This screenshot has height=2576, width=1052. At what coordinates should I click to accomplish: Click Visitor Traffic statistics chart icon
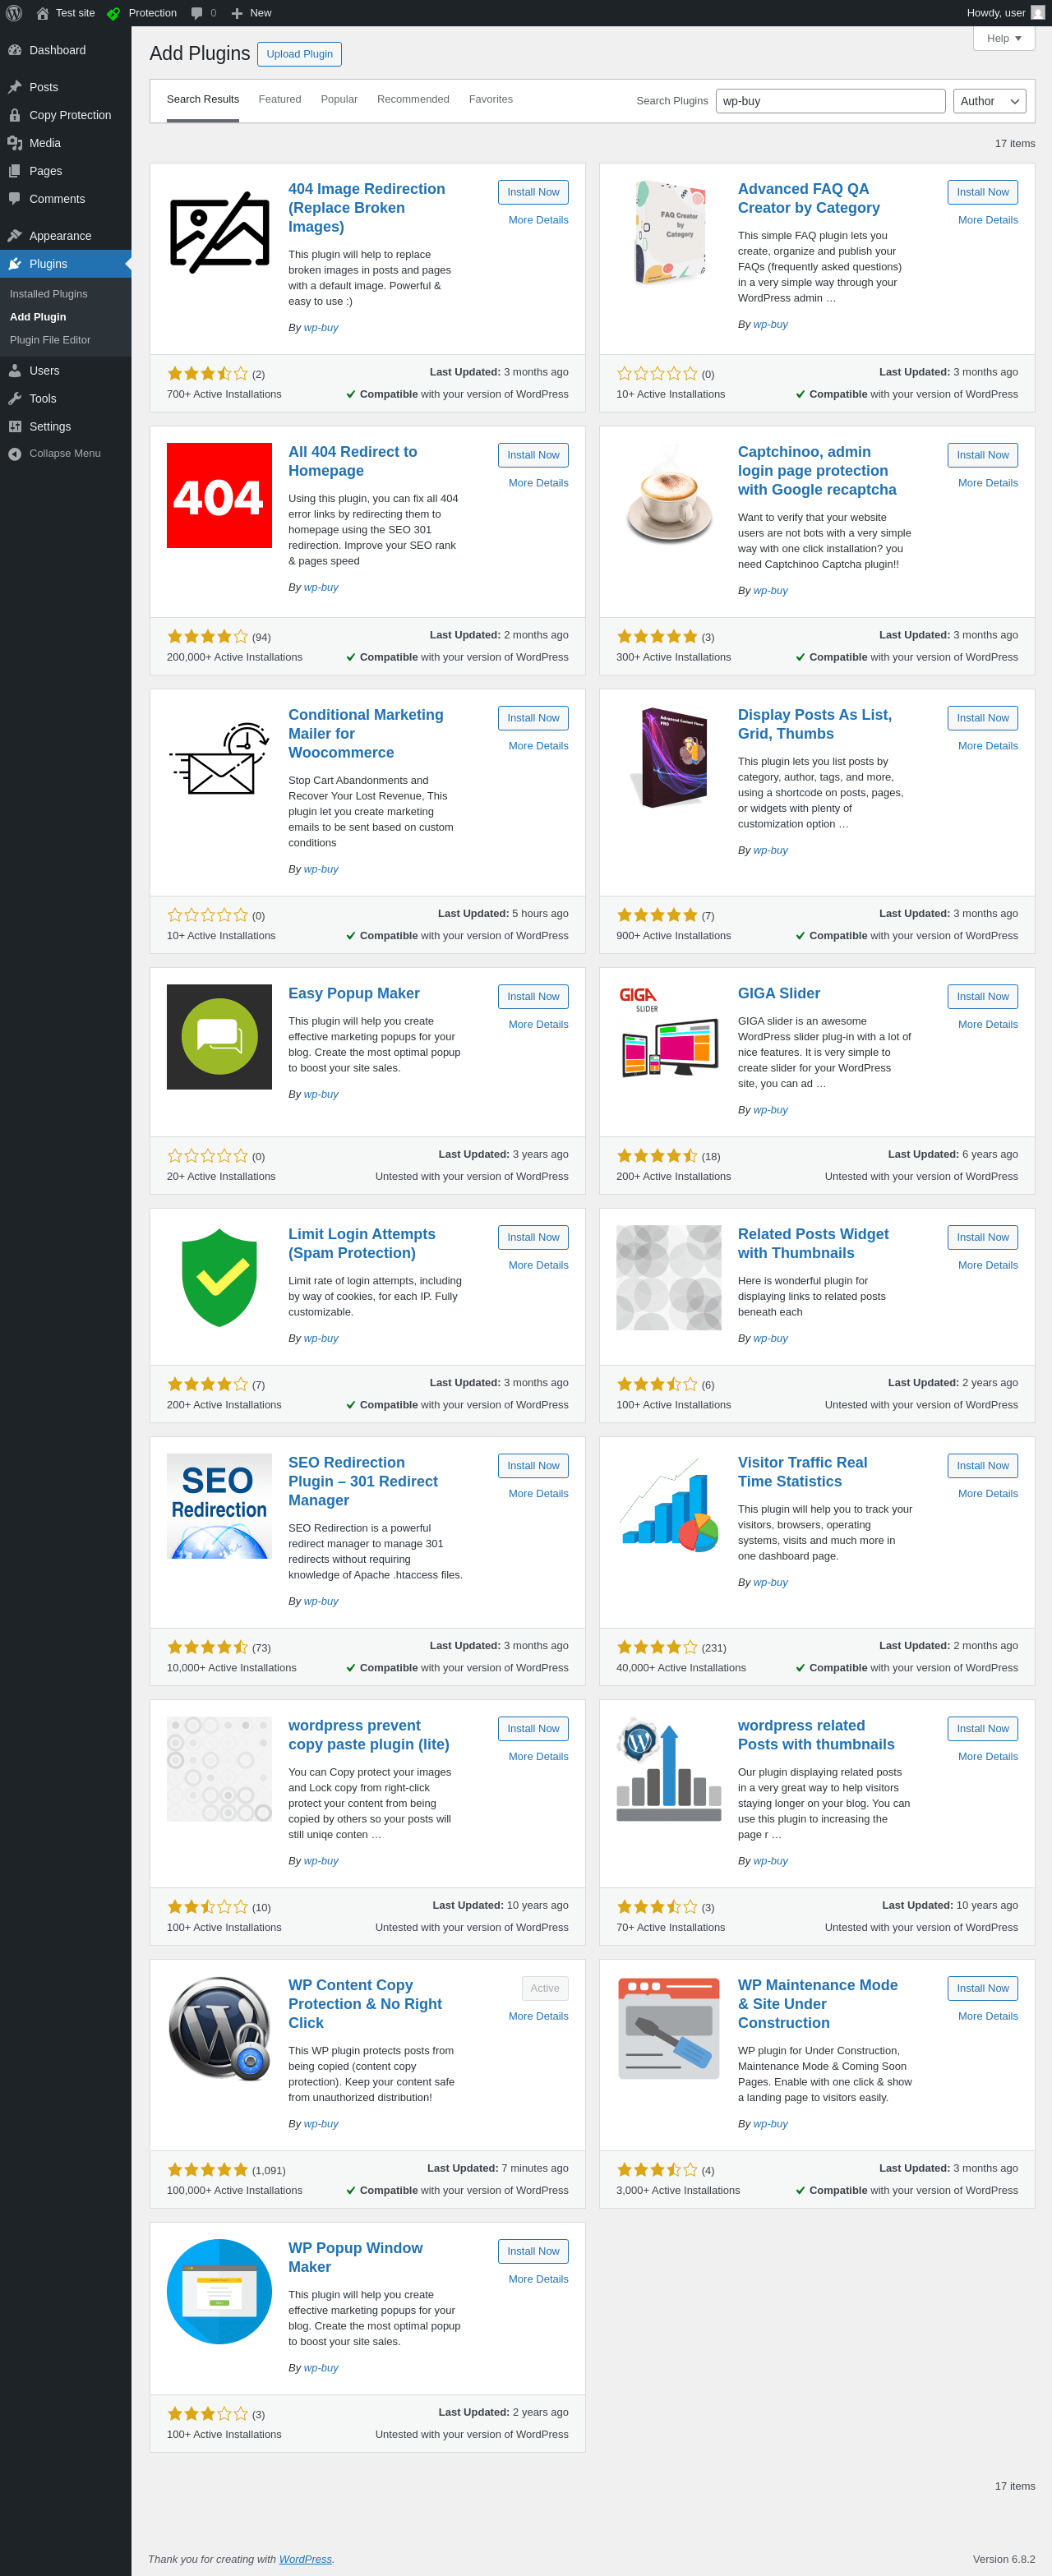pos(669,1506)
